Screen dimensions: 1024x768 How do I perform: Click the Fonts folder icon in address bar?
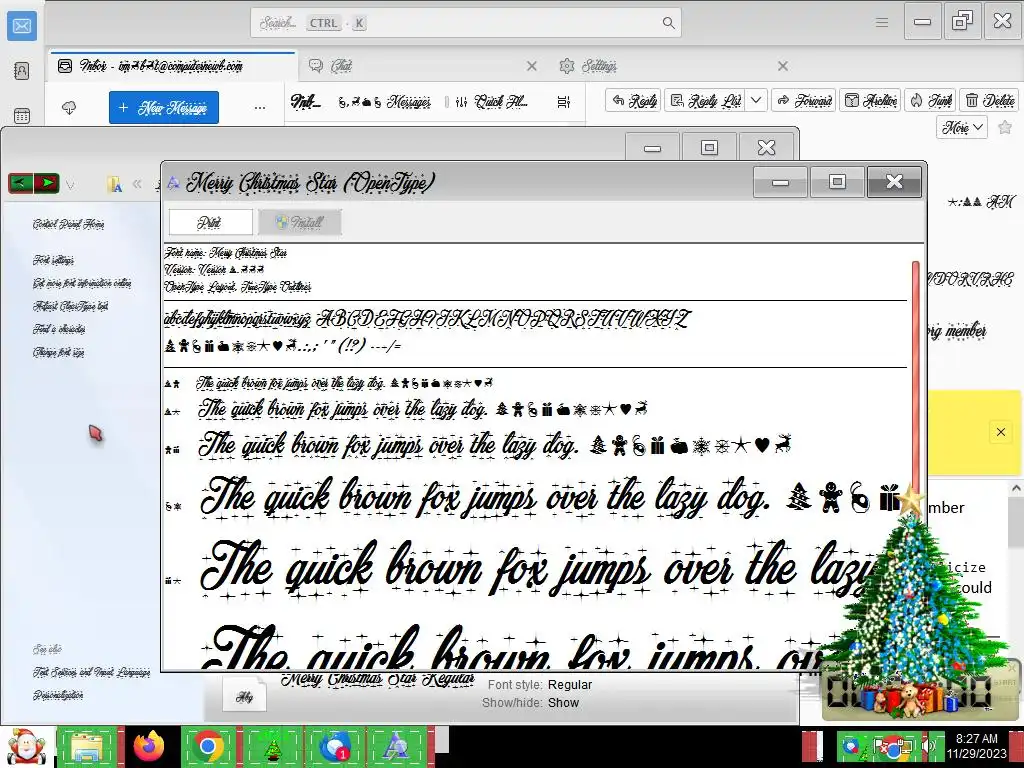115,185
